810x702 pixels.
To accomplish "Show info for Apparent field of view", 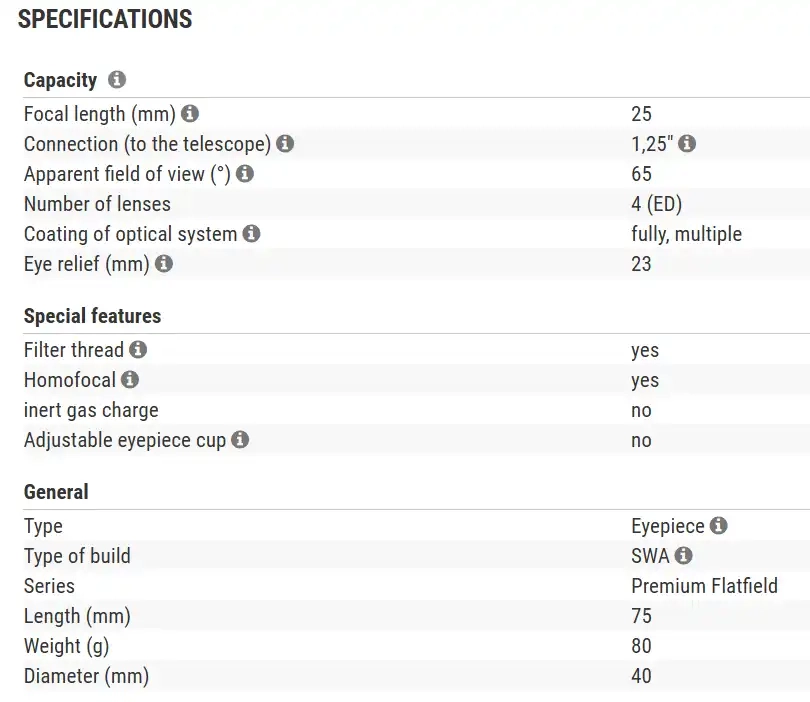I will (x=244, y=174).
